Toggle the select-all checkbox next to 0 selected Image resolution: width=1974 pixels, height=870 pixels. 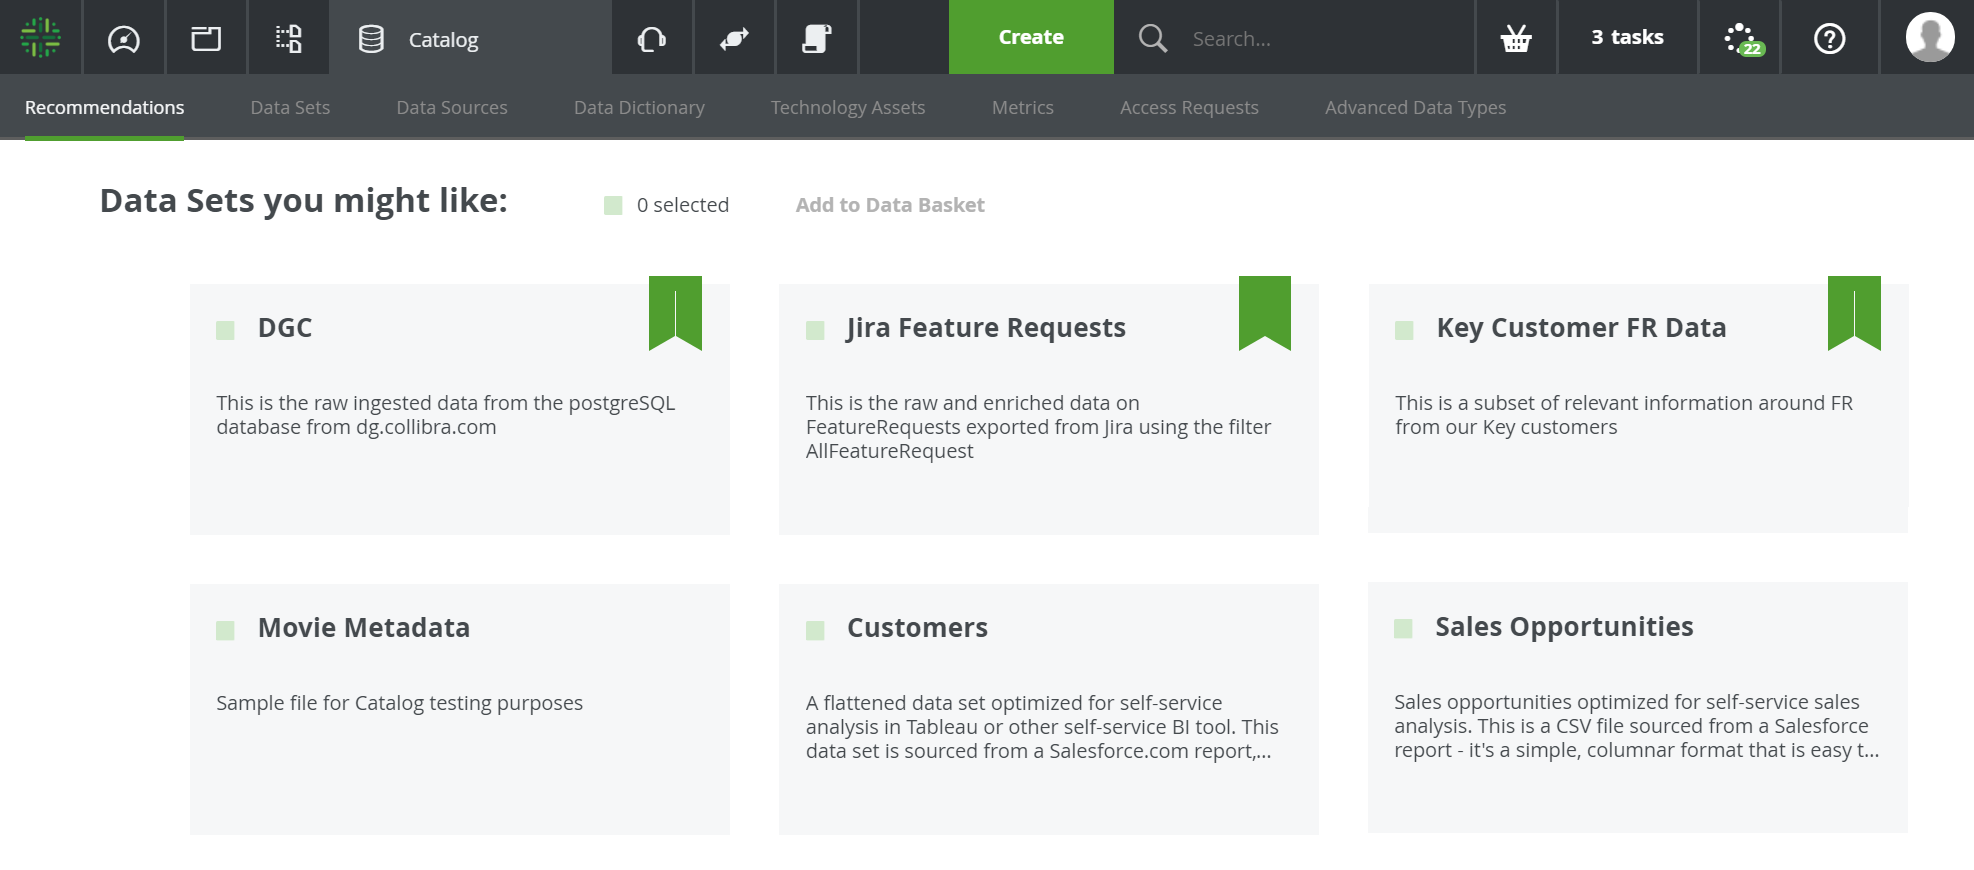tap(613, 205)
